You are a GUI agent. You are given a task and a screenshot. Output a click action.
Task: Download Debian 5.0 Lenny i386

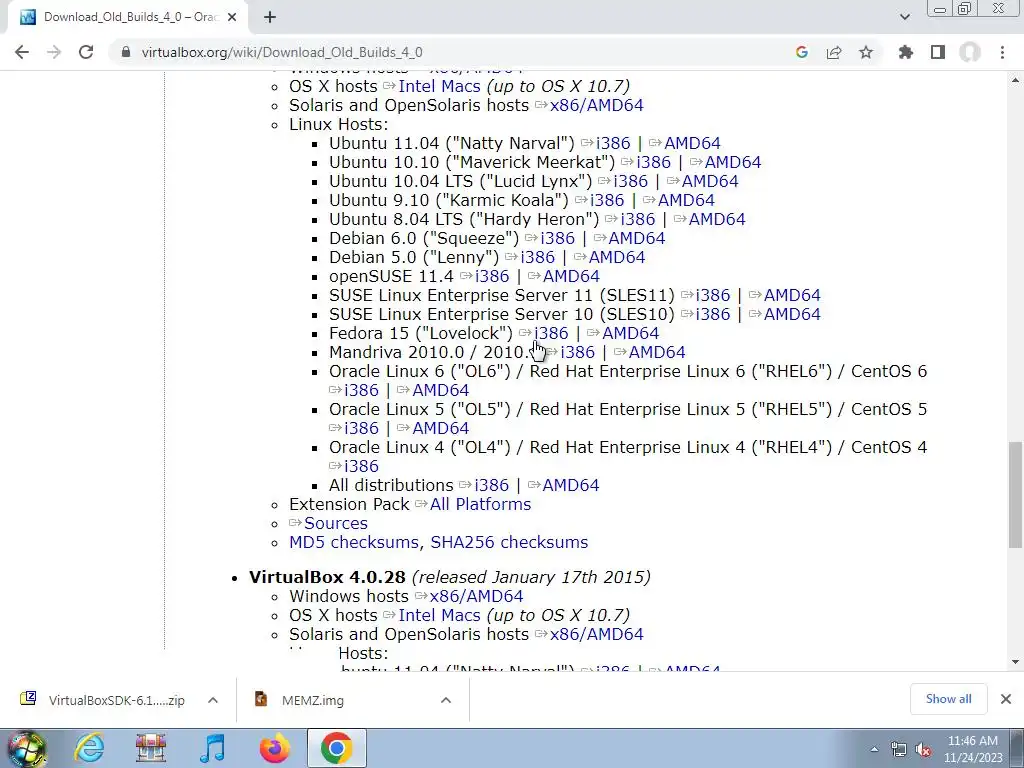point(537,257)
